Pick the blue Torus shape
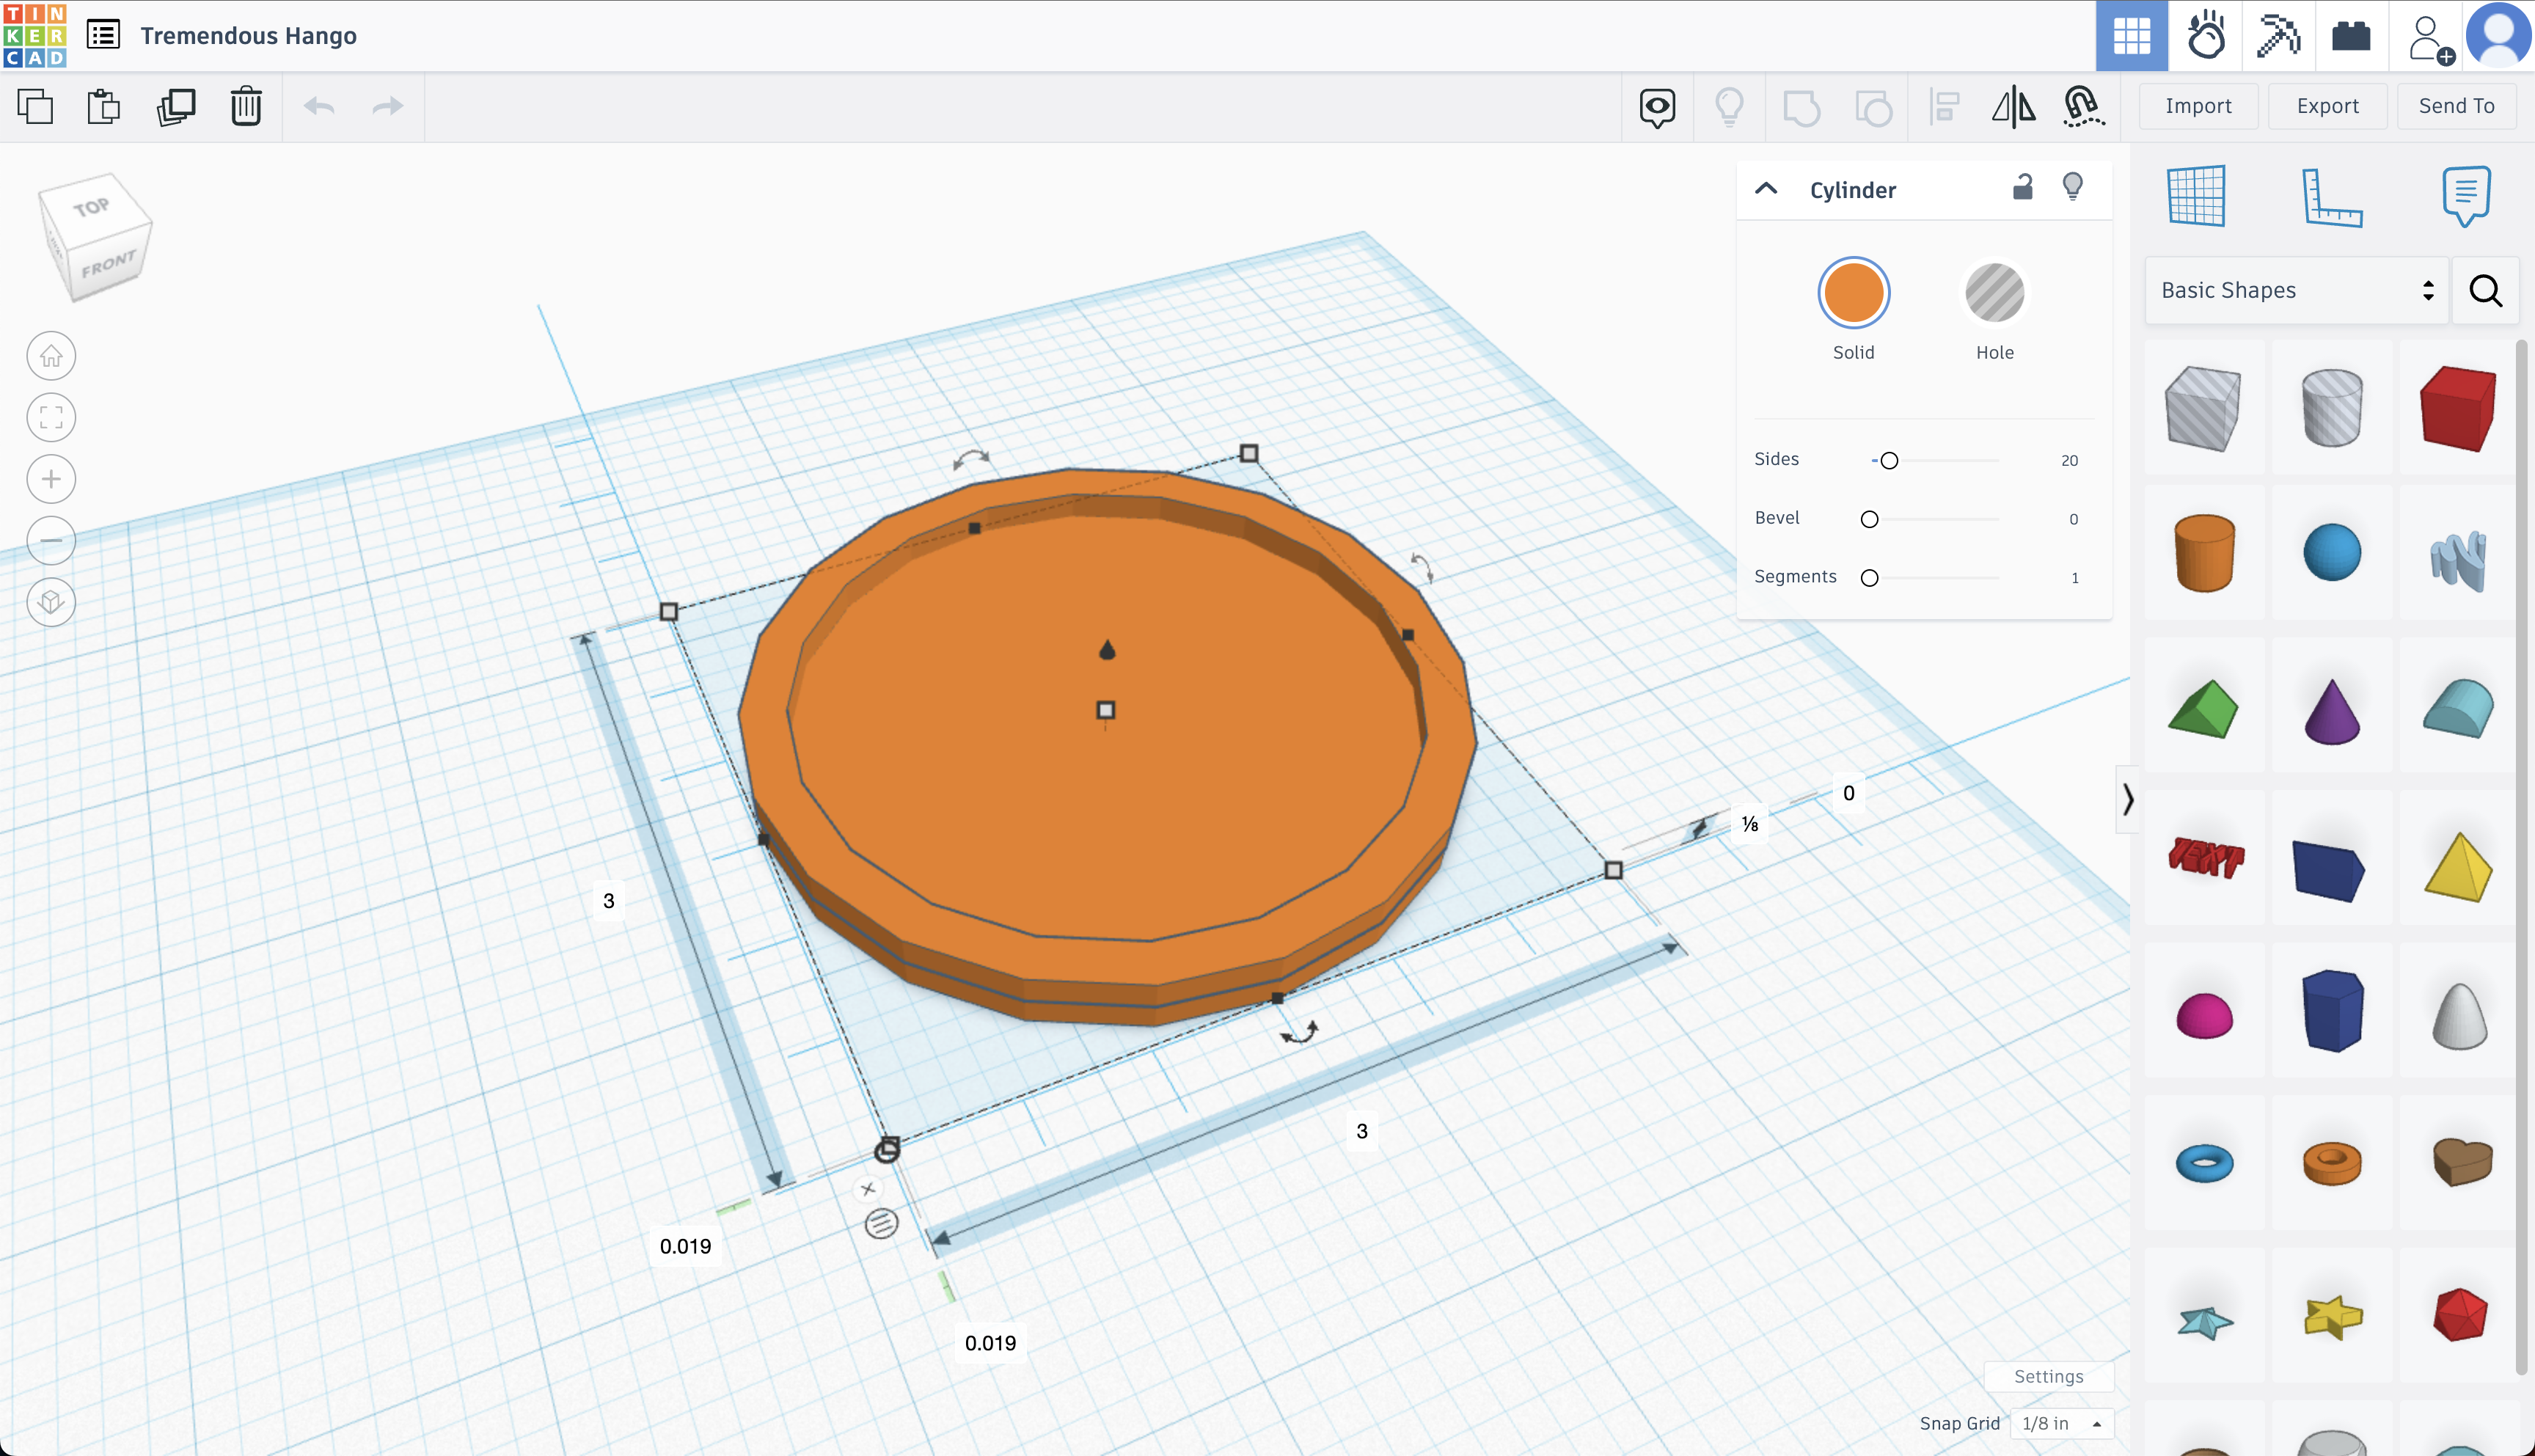This screenshot has width=2535, height=1456. click(x=2204, y=1163)
